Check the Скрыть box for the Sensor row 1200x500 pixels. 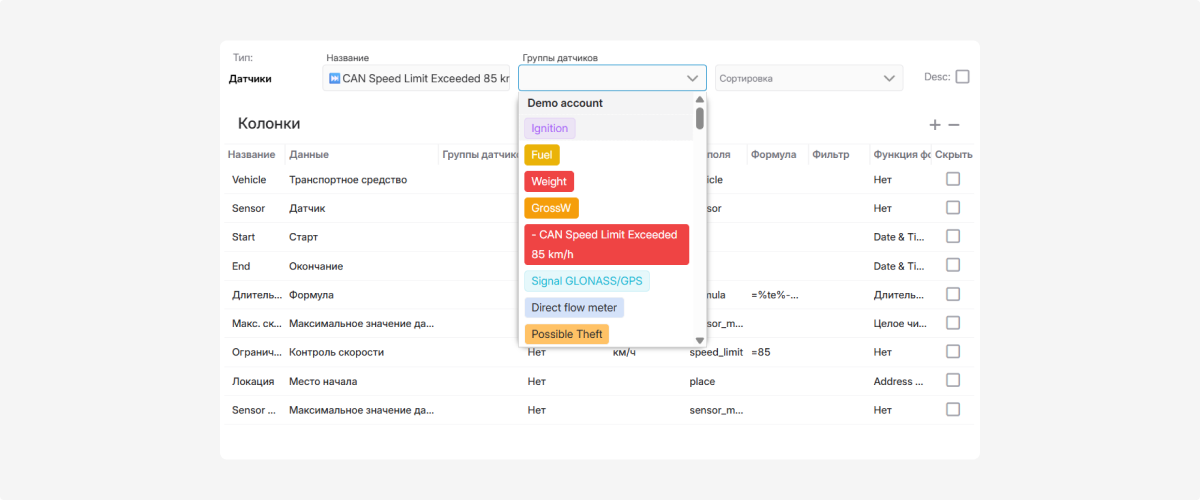953,207
